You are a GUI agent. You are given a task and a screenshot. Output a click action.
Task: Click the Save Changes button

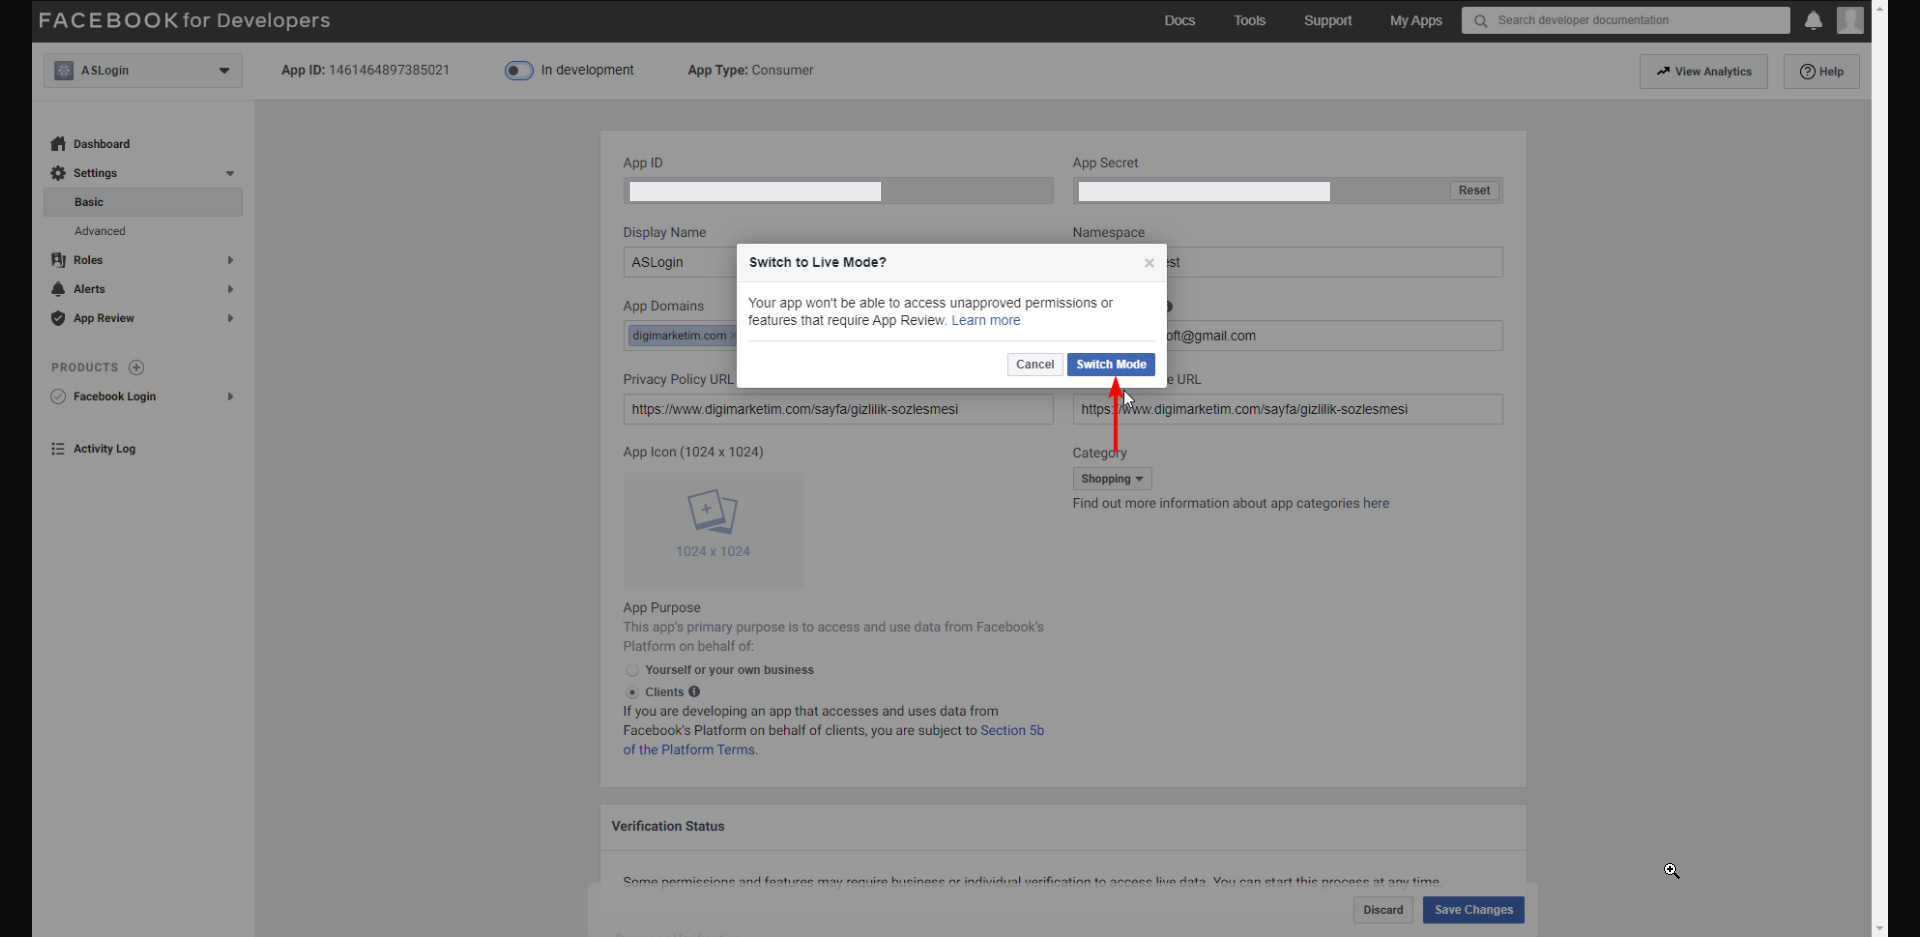click(1473, 910)
